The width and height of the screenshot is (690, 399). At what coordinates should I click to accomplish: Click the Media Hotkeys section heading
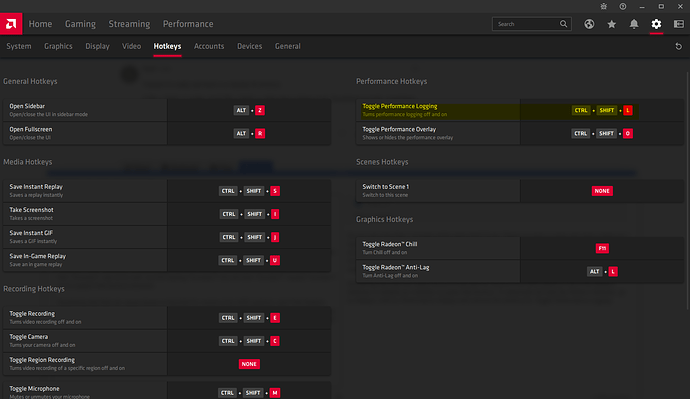pyautogui.click(x=28, y=162)
